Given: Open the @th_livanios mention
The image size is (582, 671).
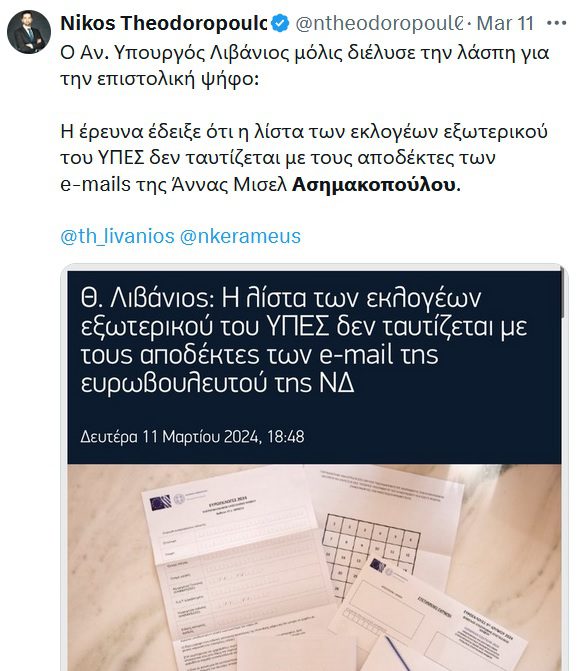Looking at the screenshot, I should point(117,236).
